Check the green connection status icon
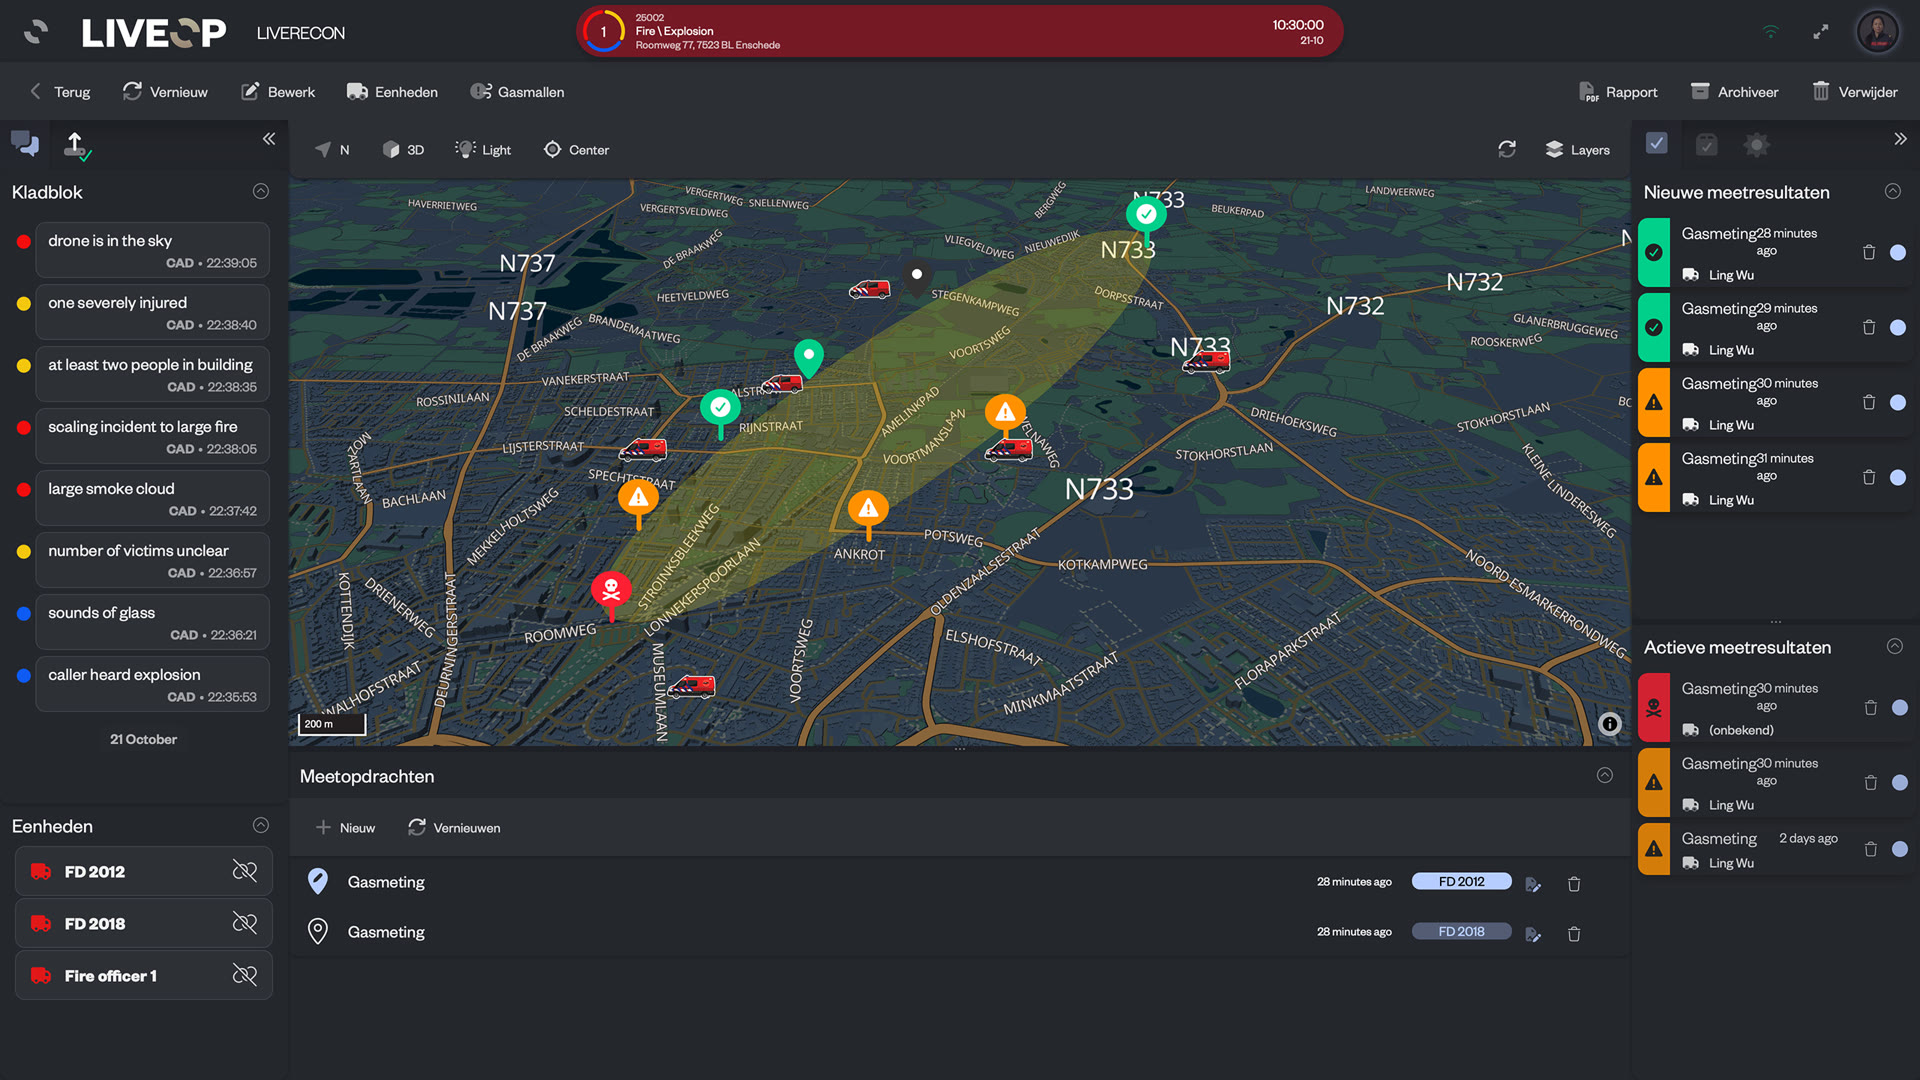The image size is (1920, 1080). coord(1771,32)
